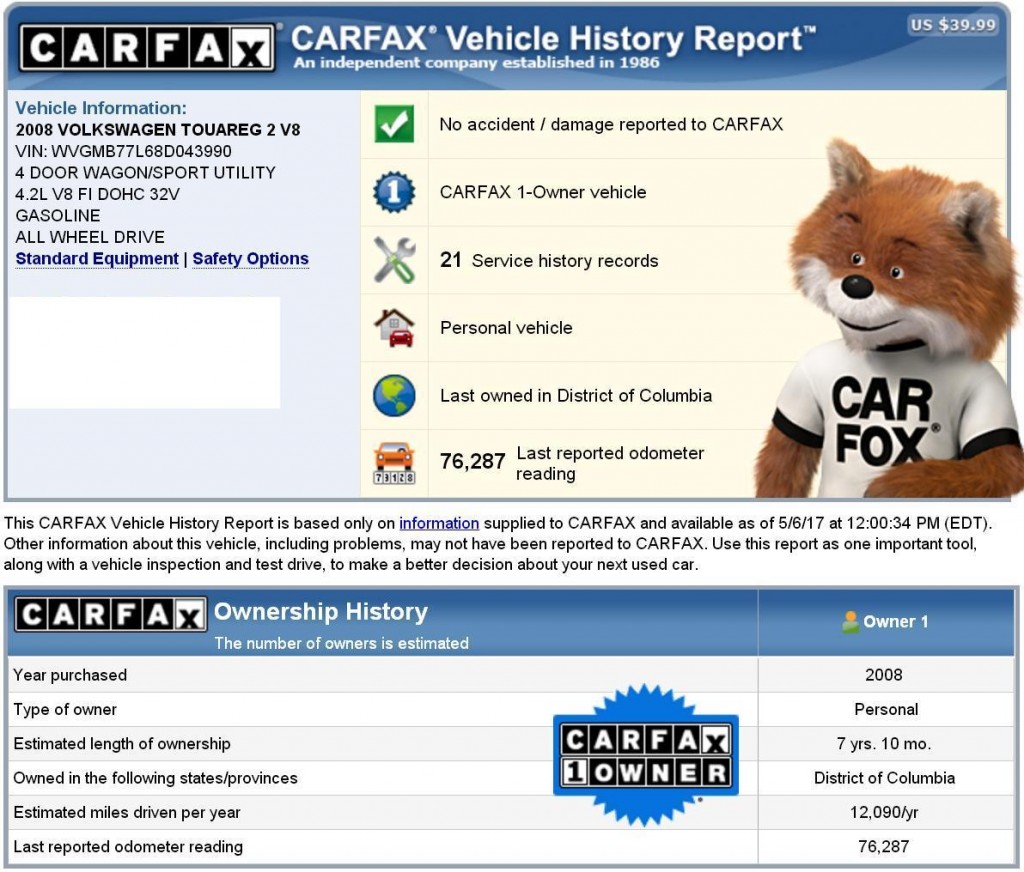
Task: Click the 'Year purchased' row label
Action: [70, 675]
